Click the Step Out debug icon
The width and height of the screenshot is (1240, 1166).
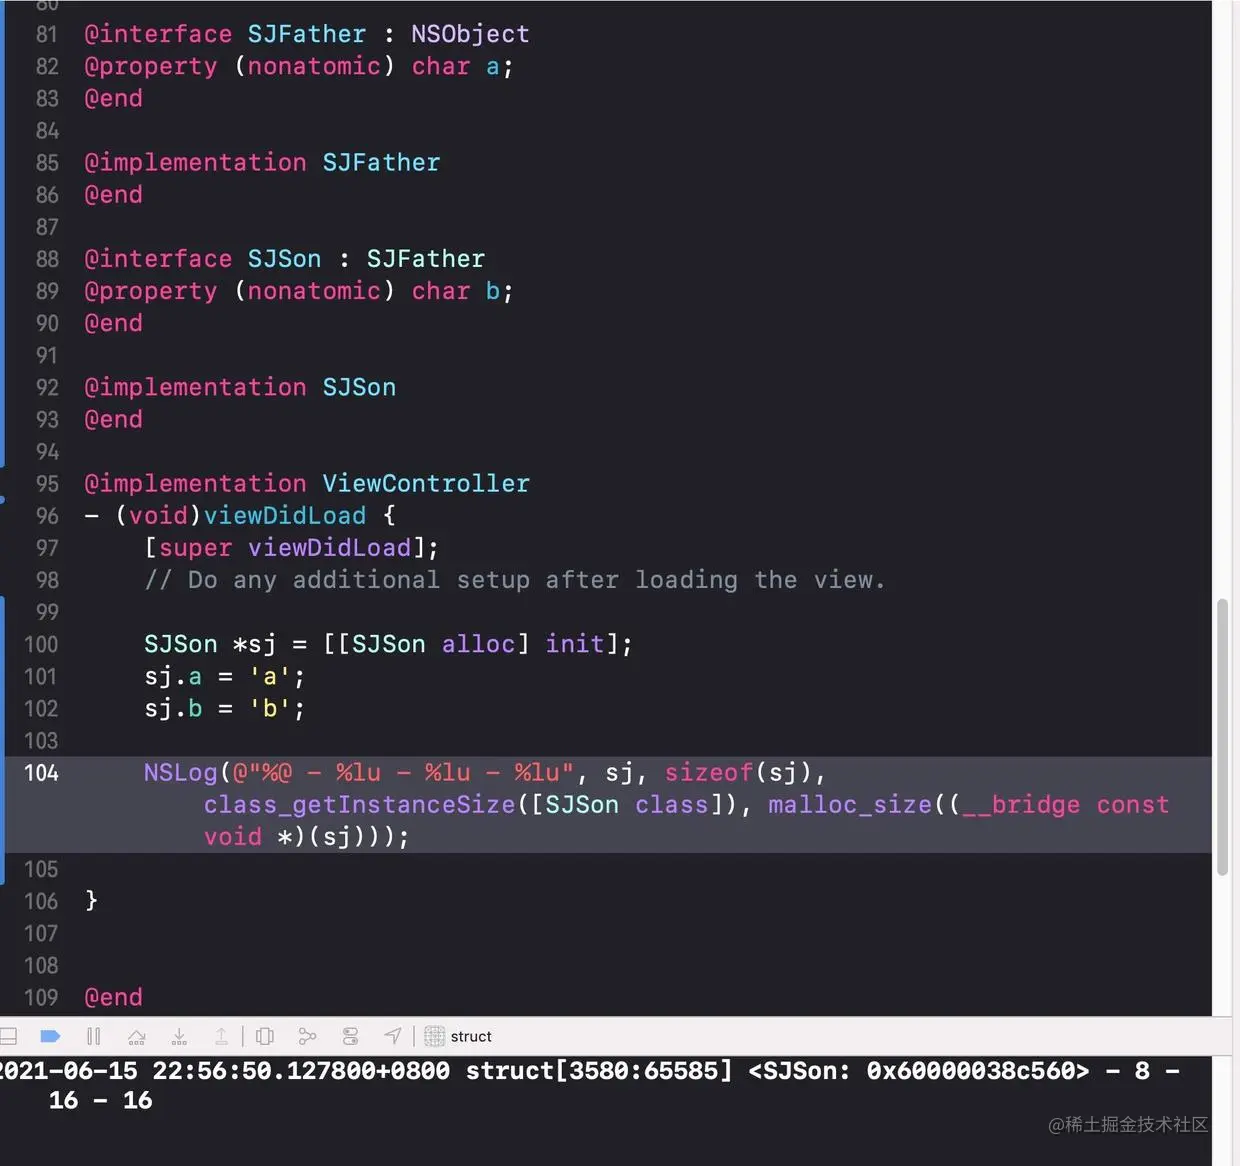pyautogui.click(x=221, y=1036)
